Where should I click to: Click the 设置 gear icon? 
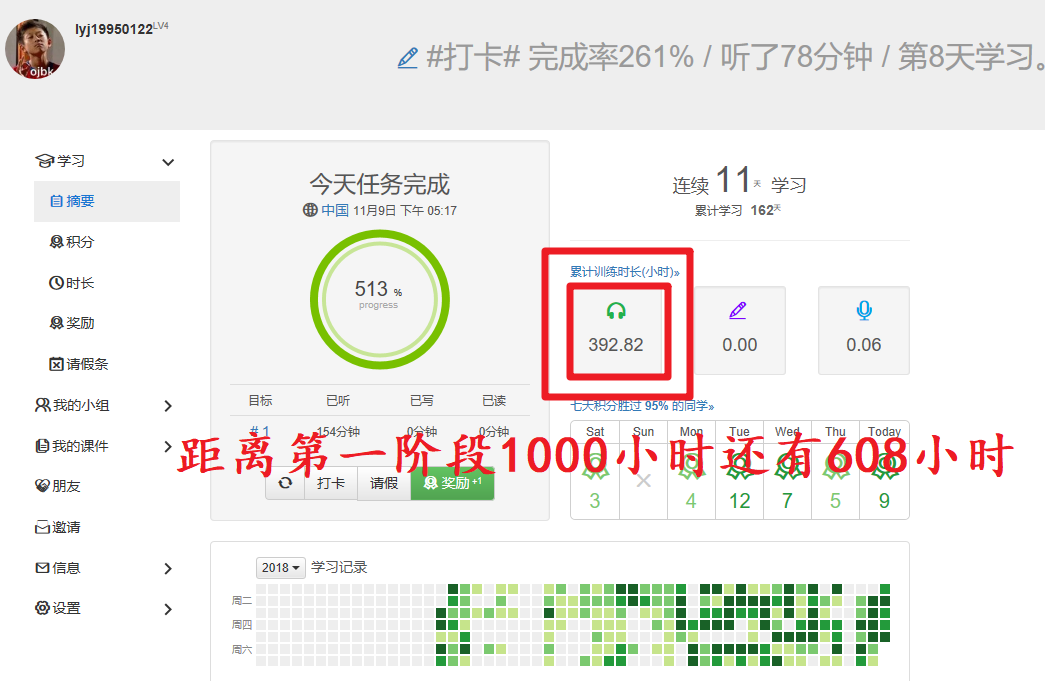tap(43, 608)
